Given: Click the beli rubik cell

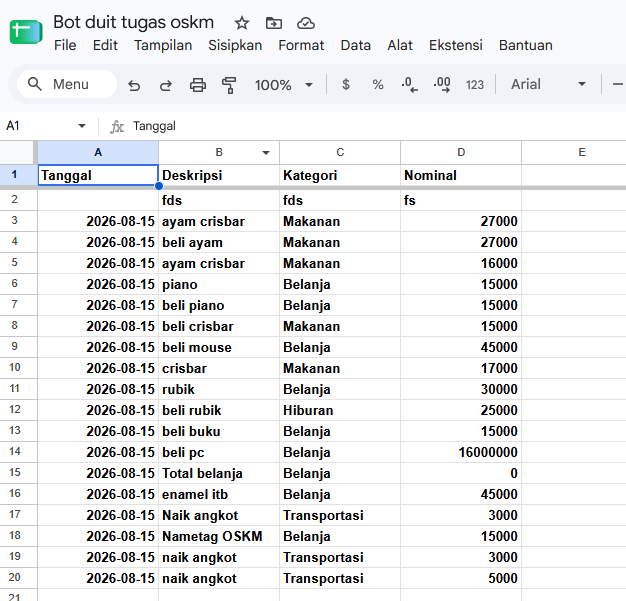Looking at the screenshot, I should tap(219, 410).
